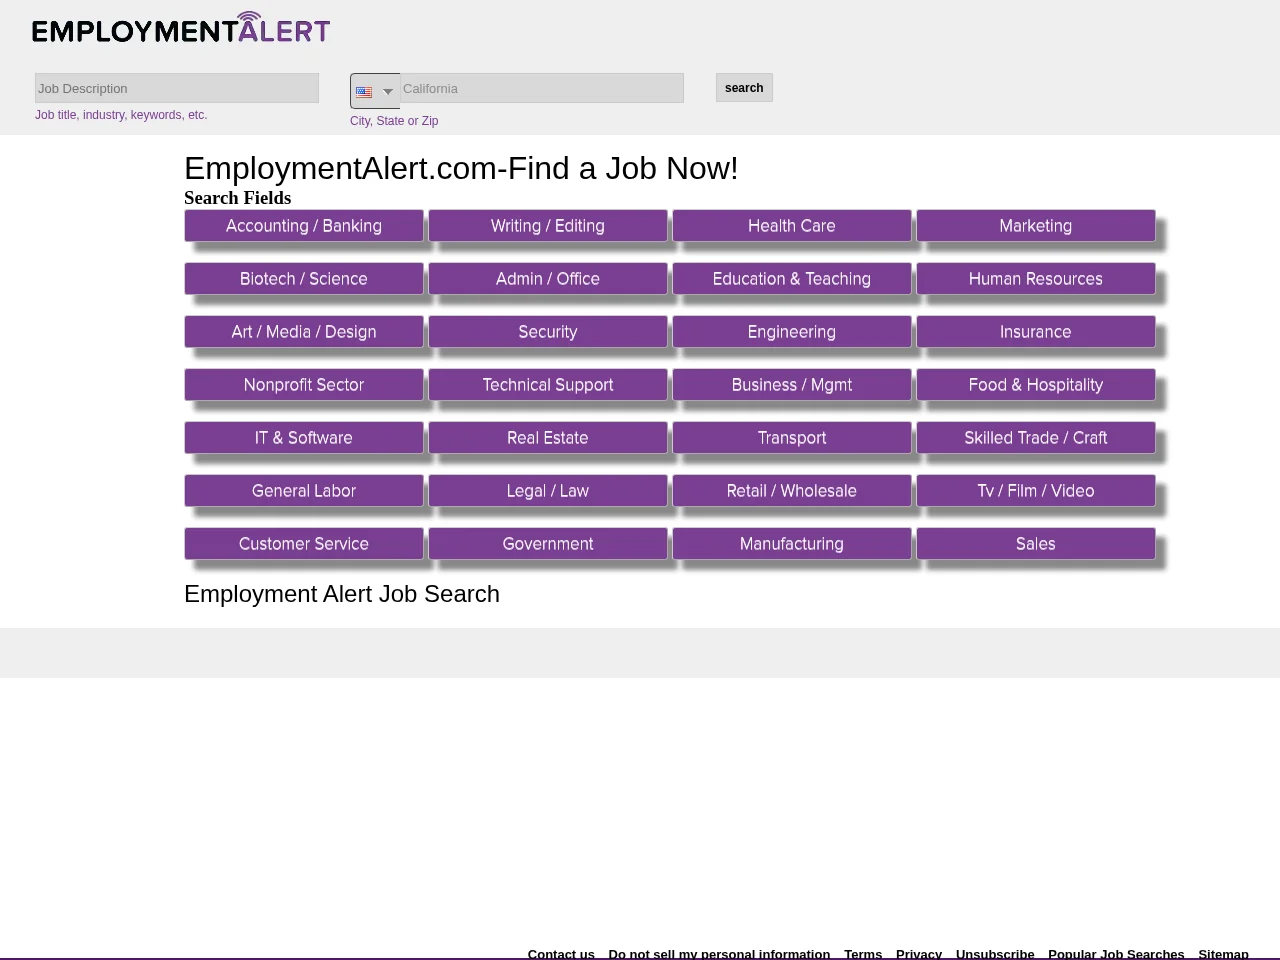Select Human Resources category
This screenshot has height=960, width=1280.
pos(1036,279)
